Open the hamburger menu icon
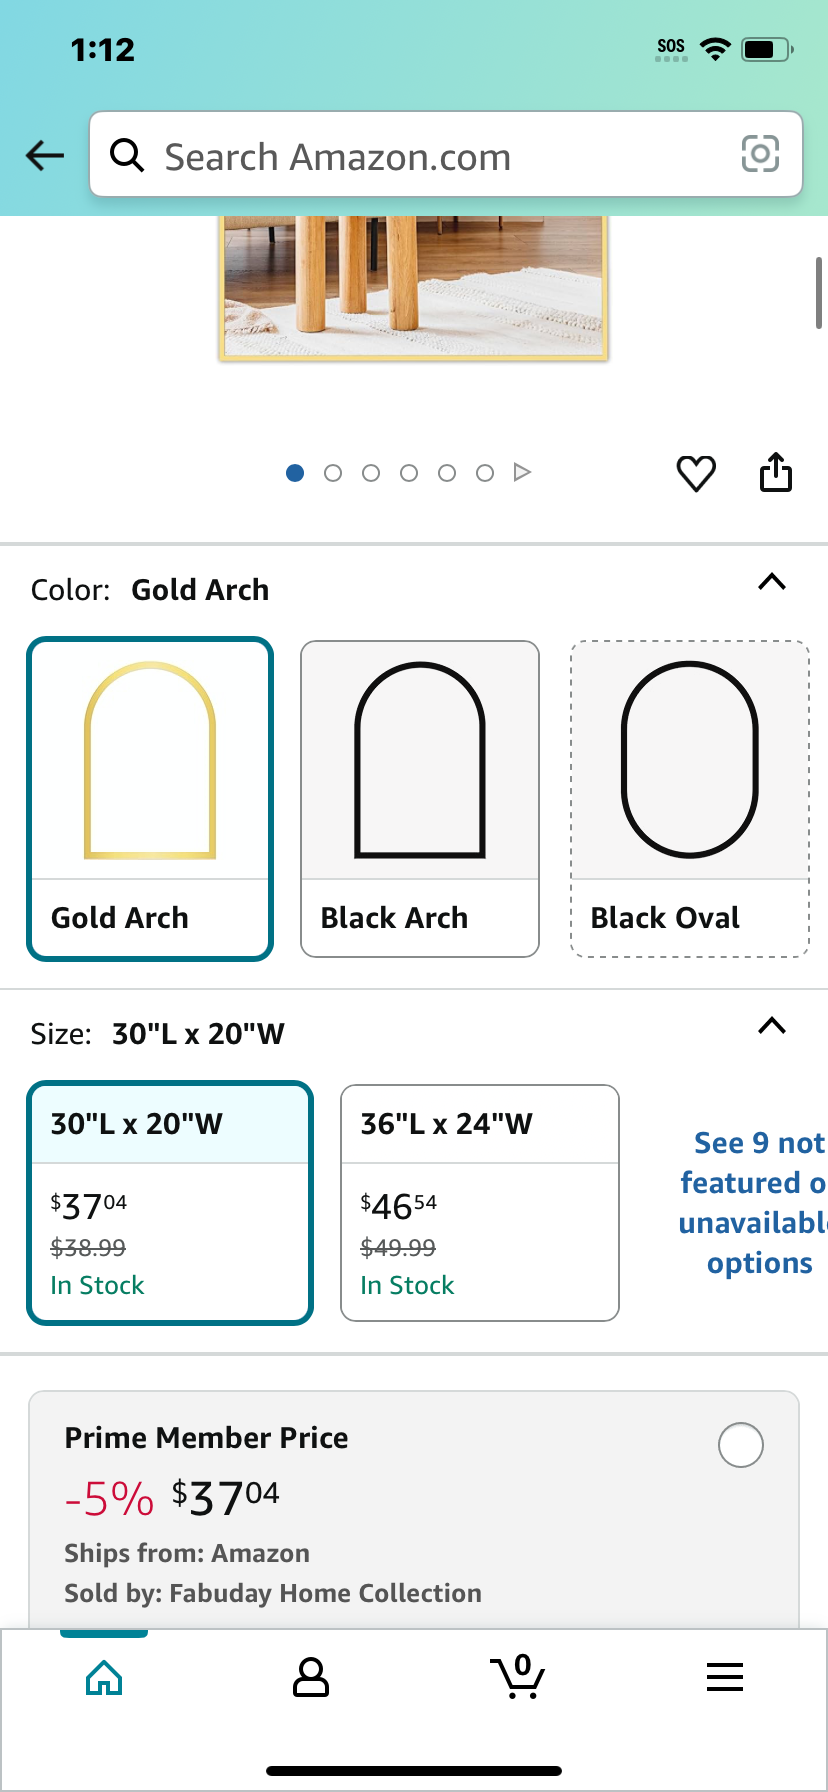This screenshot has width=828, height=1792. pyautogui.click(x=725, y=1677)
